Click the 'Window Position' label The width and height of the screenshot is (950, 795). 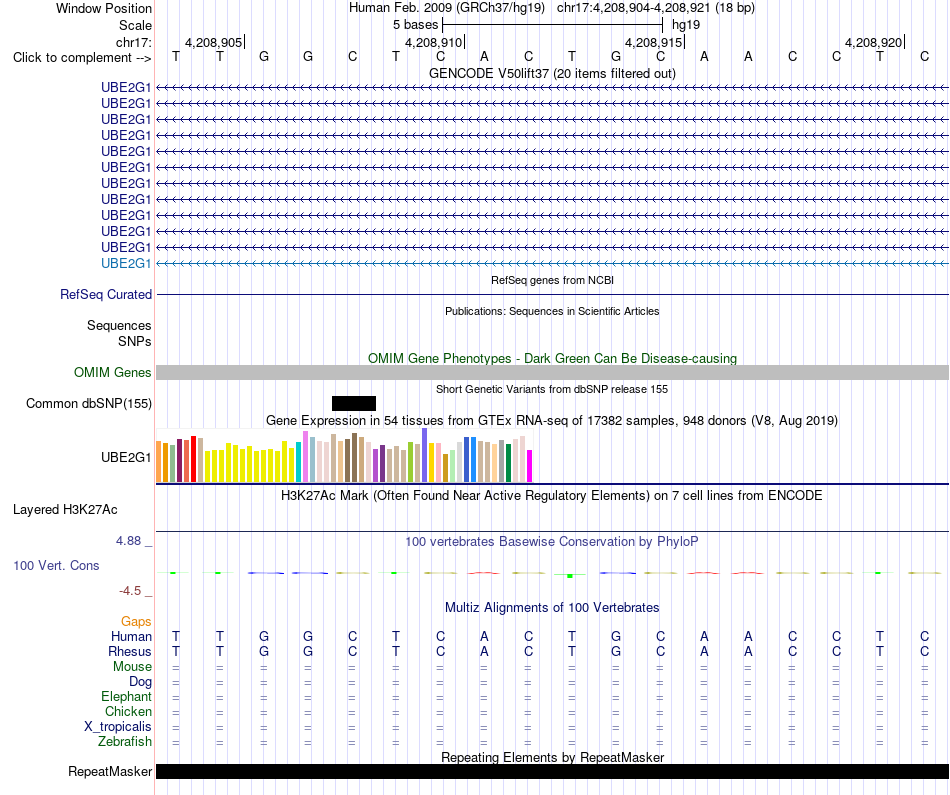104,8
